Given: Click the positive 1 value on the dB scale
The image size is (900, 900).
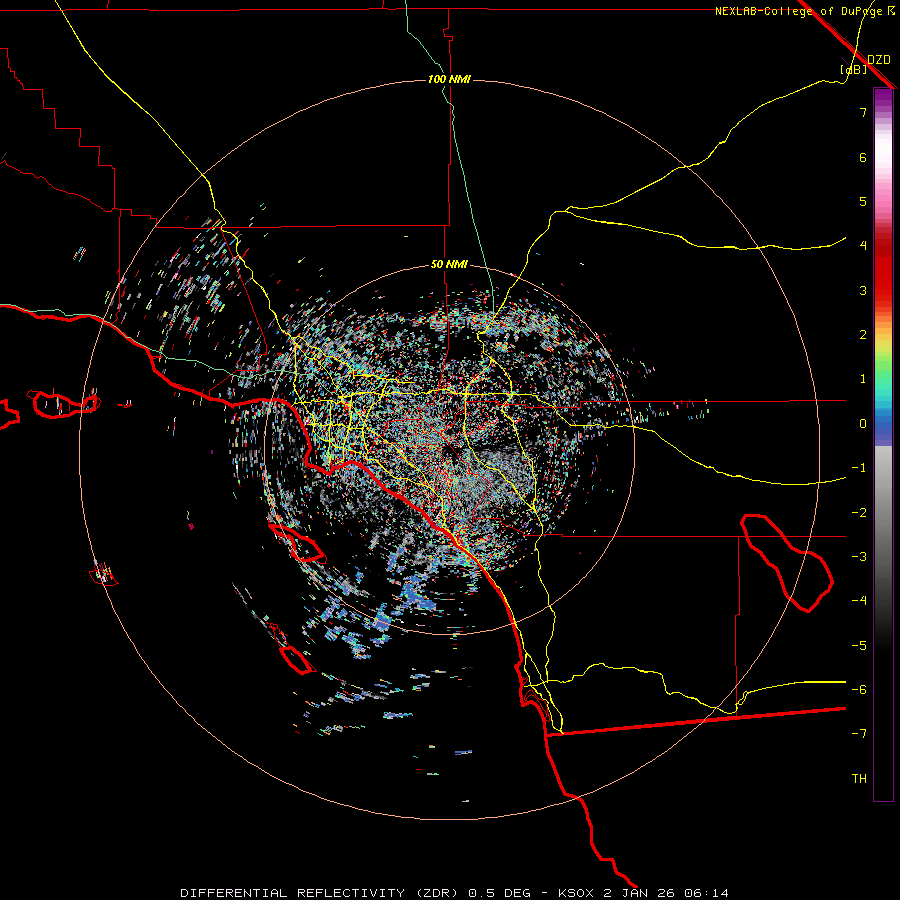Looking at the screenshot, I should [863, 379].
